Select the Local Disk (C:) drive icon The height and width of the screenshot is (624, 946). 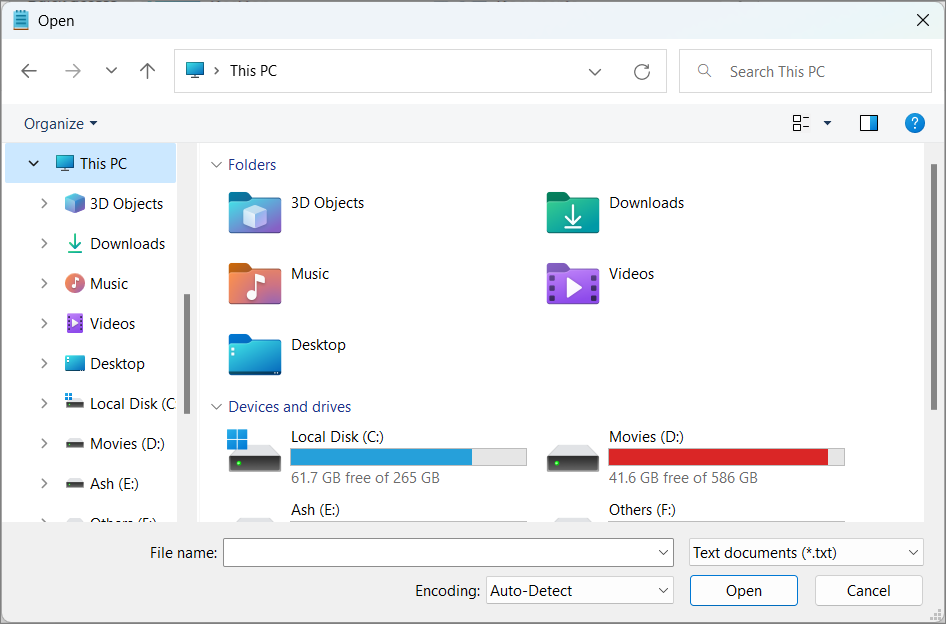click(x=254, y=450)
